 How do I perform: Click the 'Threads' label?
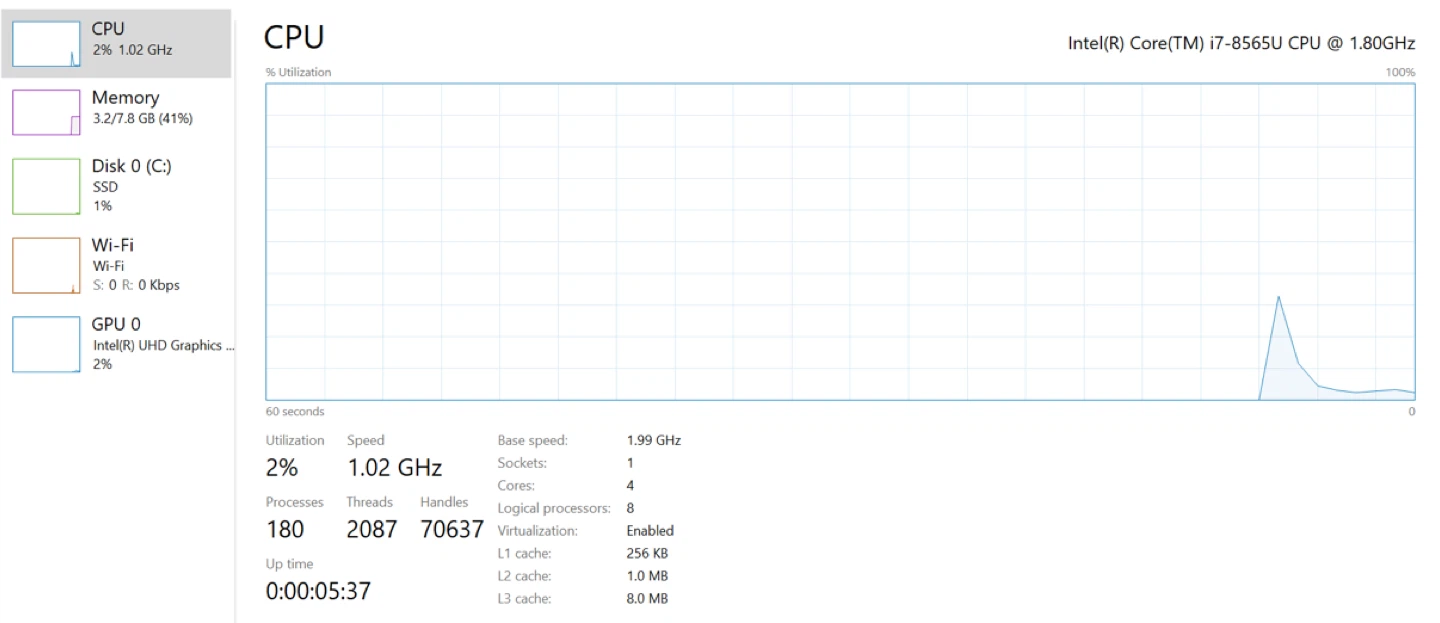click(370, 502)
